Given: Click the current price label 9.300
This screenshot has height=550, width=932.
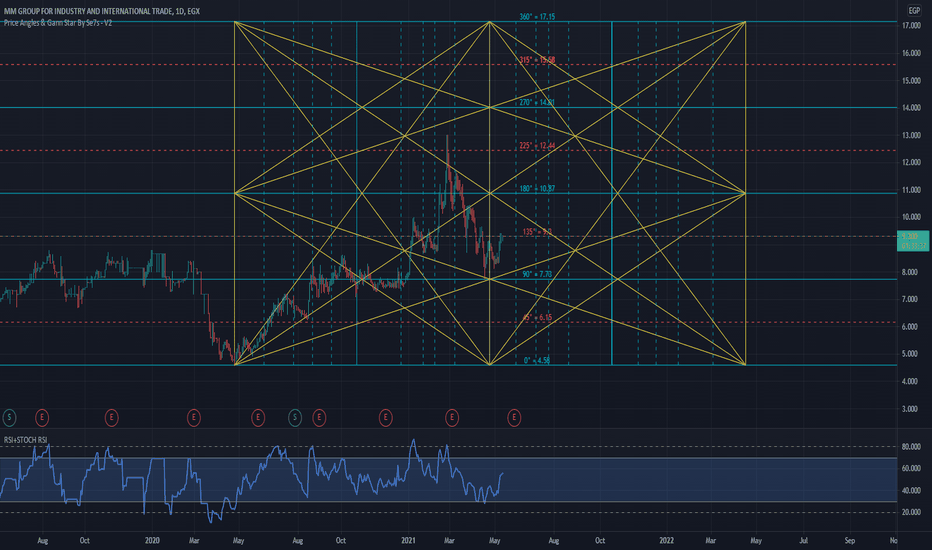Looking at the screenshot, I should [x=912, y=241].
